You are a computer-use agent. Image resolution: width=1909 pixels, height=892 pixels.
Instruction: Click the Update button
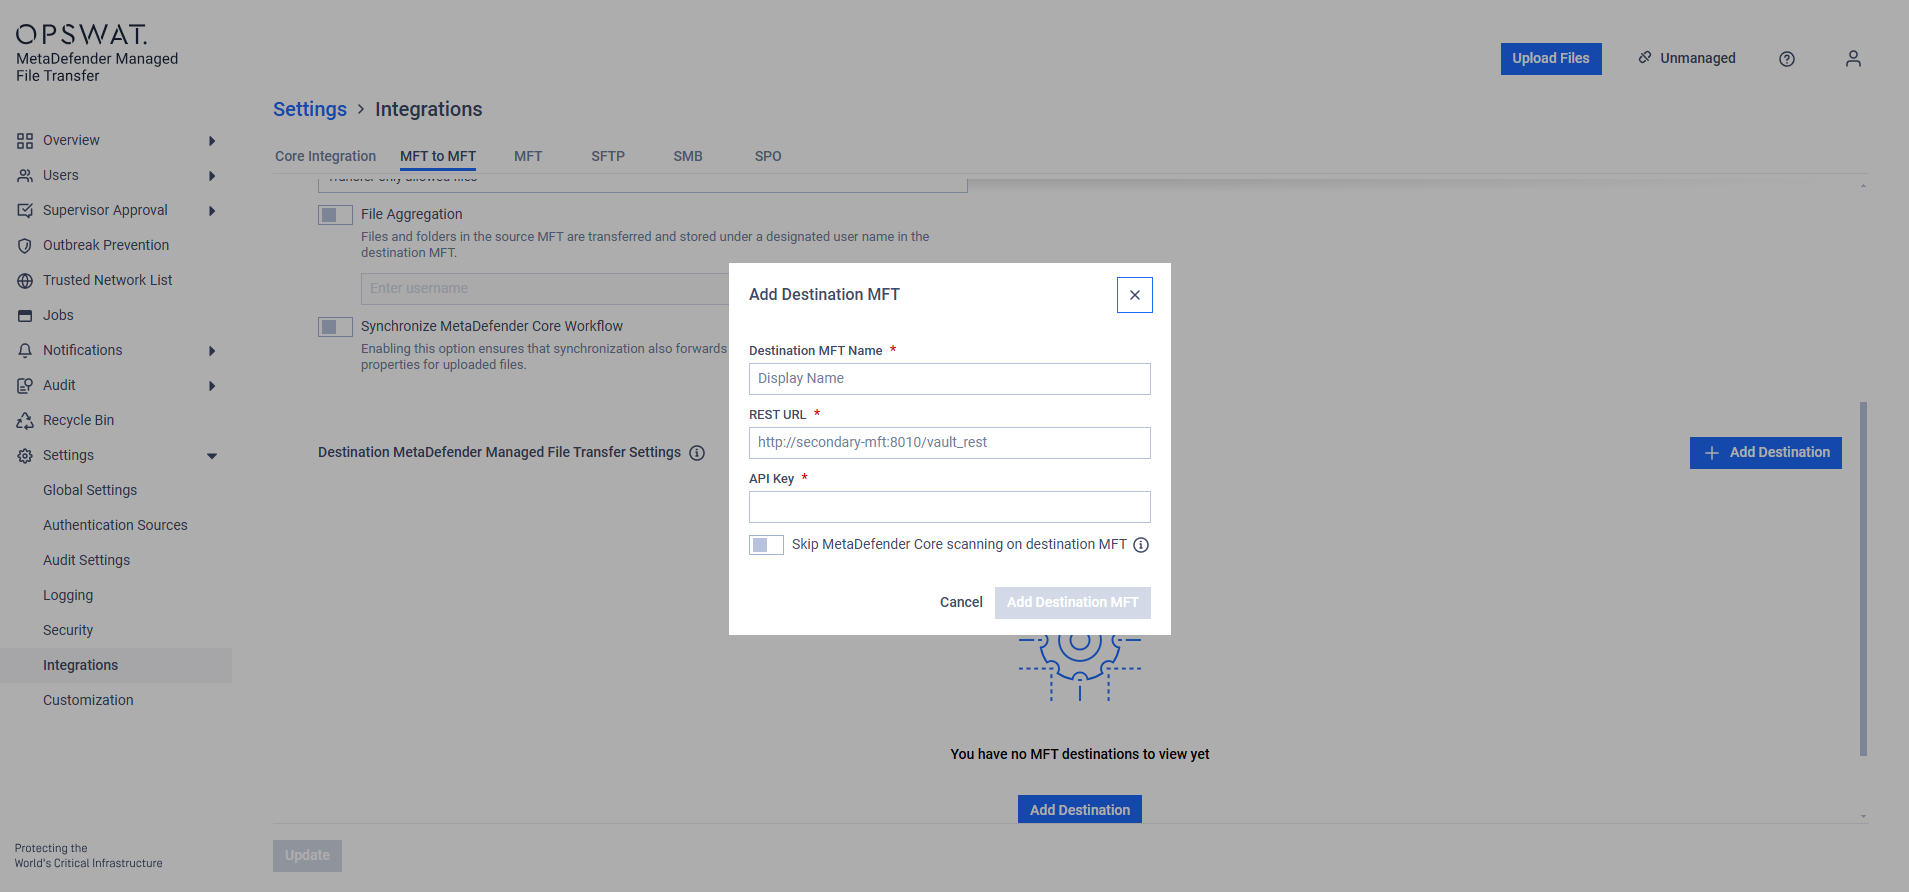307,856
